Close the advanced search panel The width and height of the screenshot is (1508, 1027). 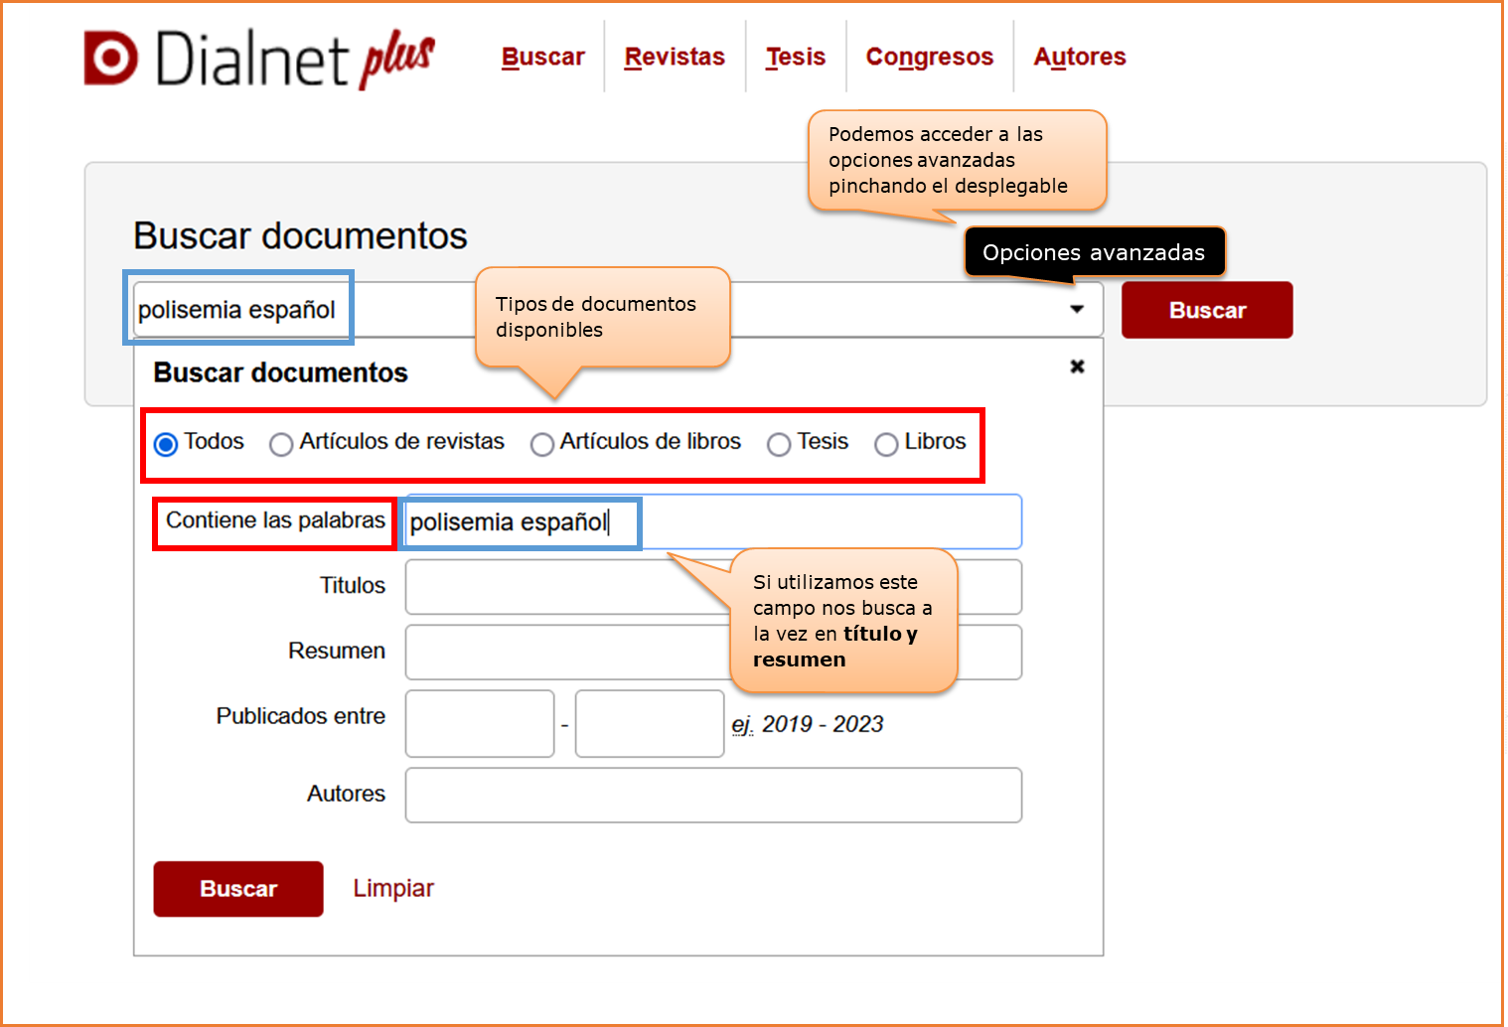[1077, 367]
